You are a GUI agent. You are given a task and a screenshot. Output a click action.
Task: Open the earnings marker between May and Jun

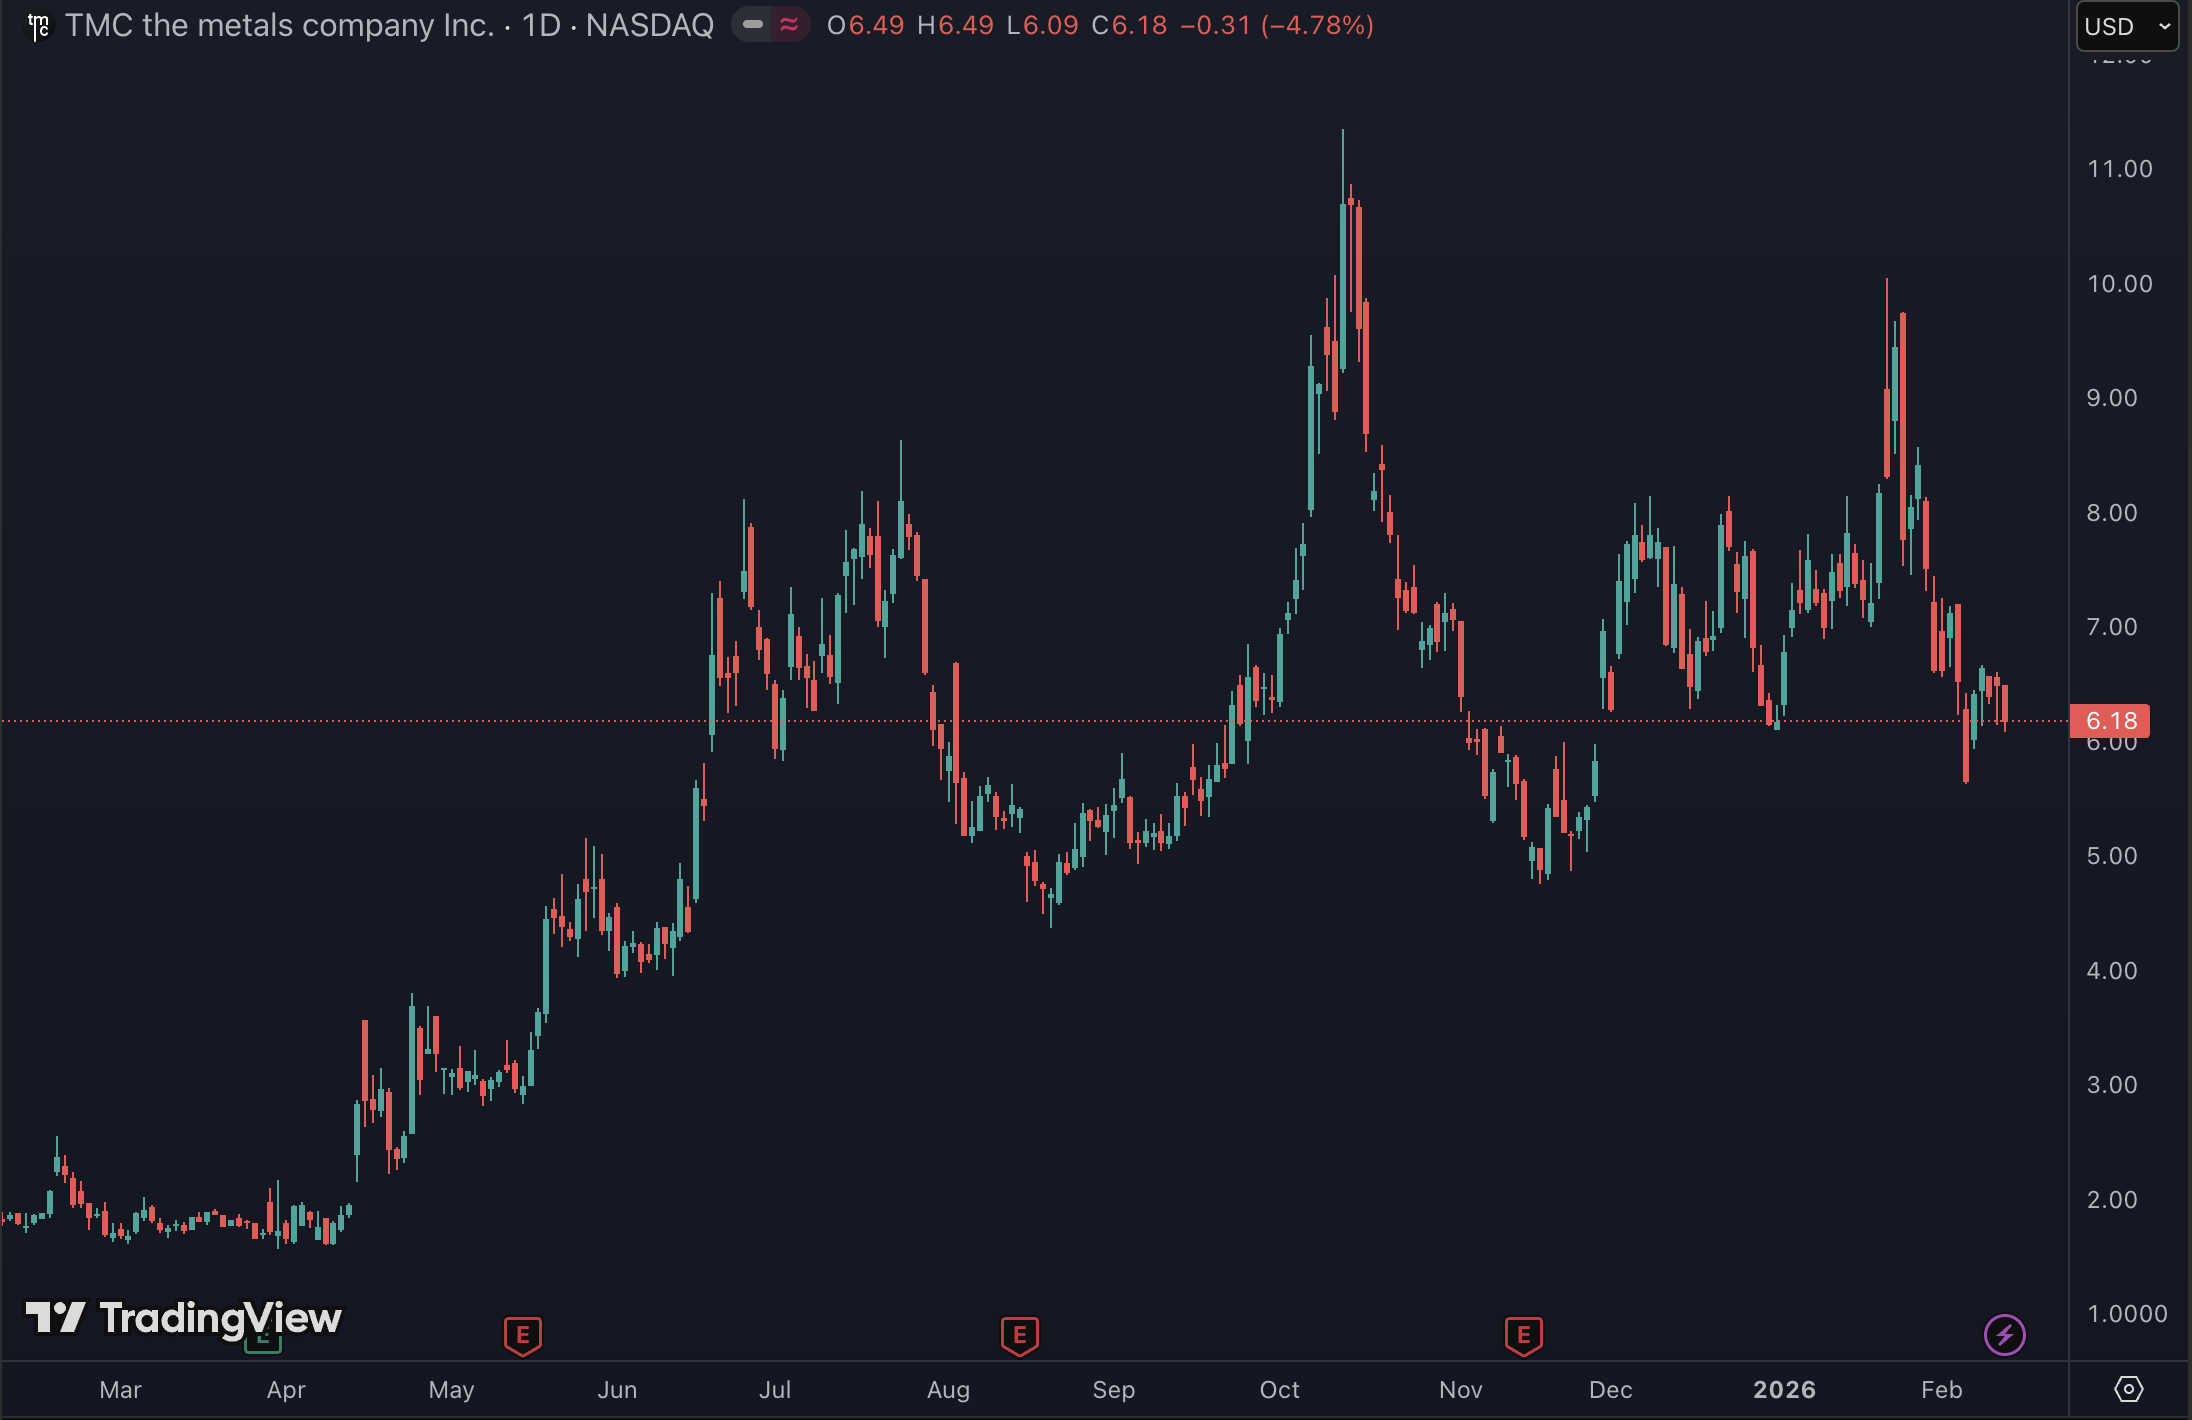tap(523, 1336)
